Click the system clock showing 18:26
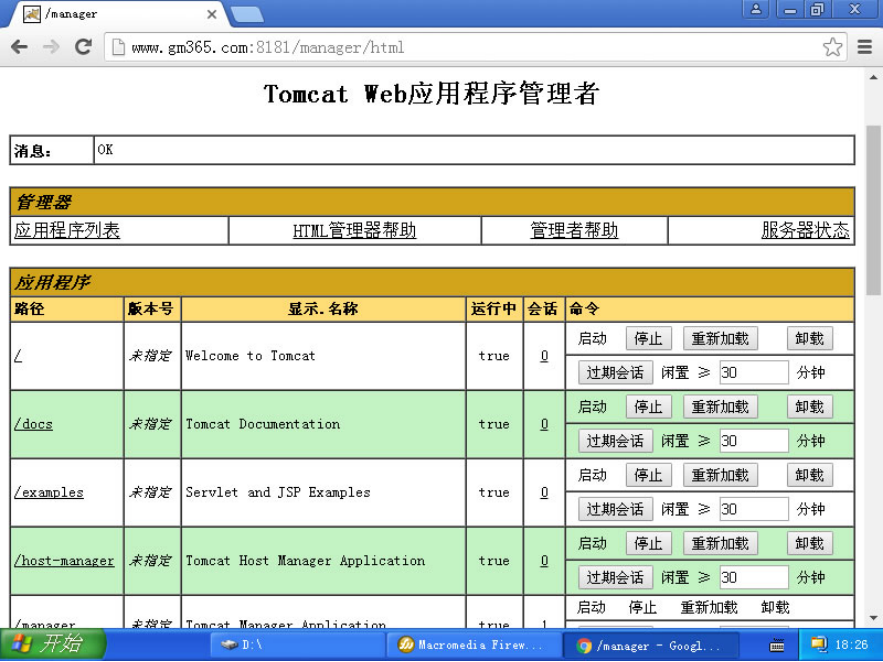This screenshot has height=662, width=883. (x=851, y=645)
